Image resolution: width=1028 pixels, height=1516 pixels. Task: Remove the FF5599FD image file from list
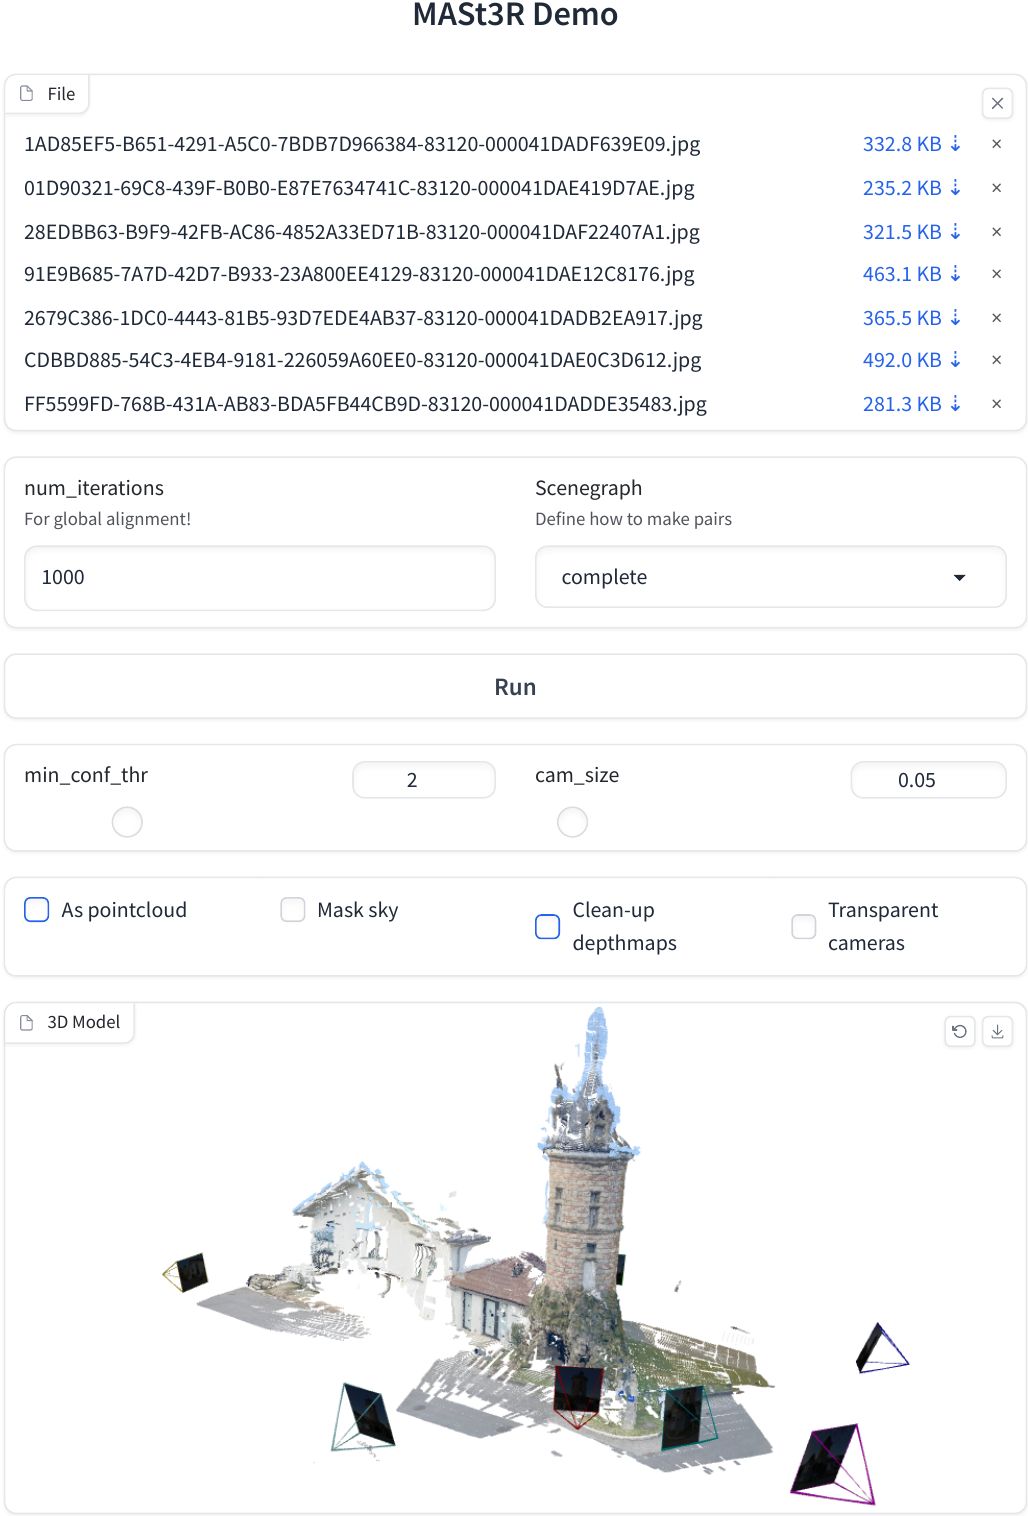tap(996, 404)
